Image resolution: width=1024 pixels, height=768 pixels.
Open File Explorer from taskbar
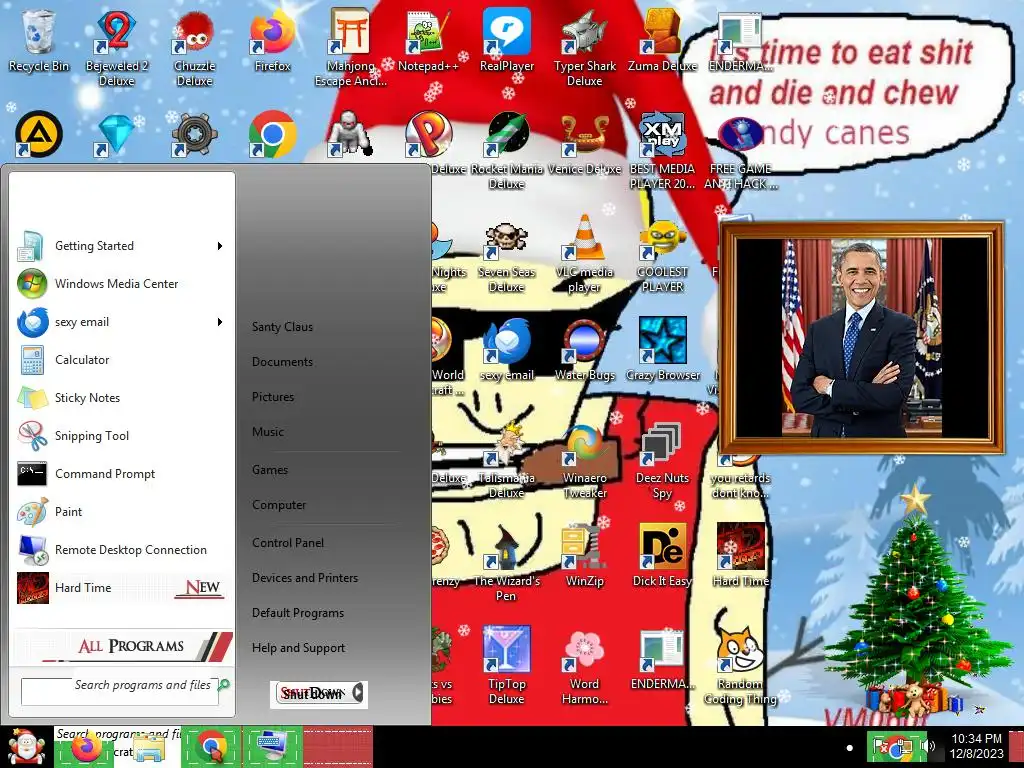[149, 747]
